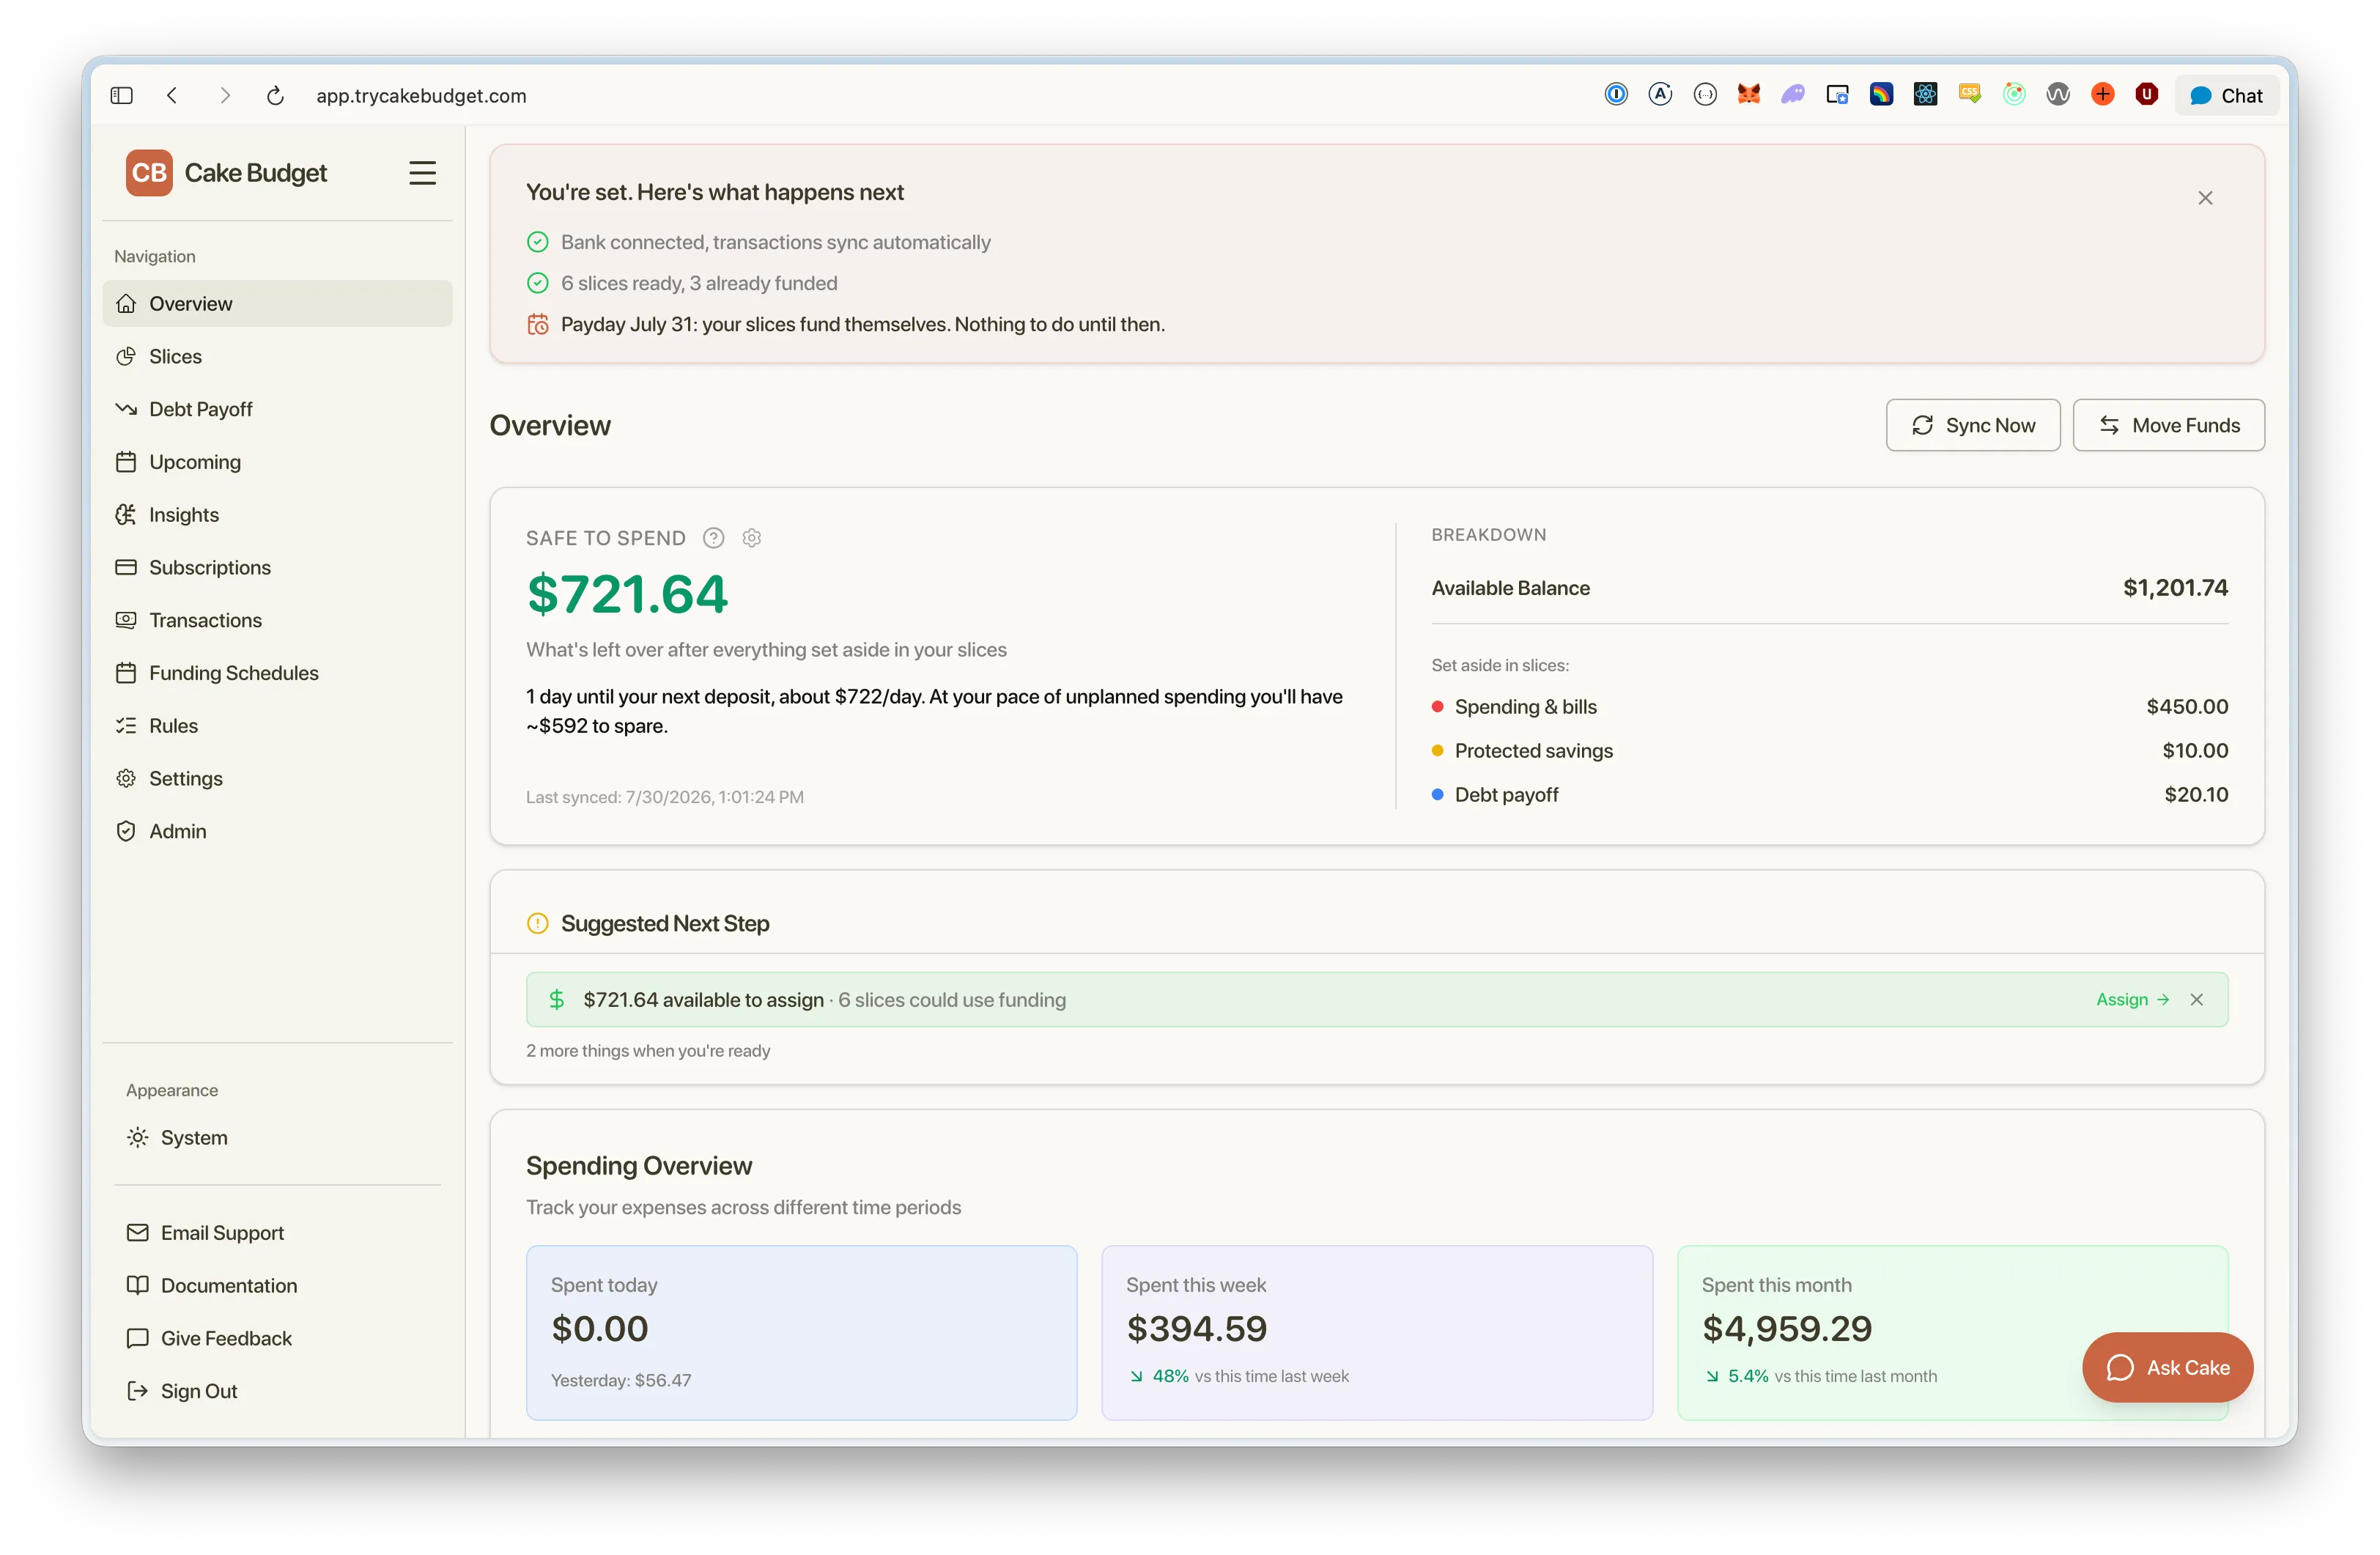Click the $721.64 safe to spend amount
Screen dimensions: 2380x1555
click(627, 594)
